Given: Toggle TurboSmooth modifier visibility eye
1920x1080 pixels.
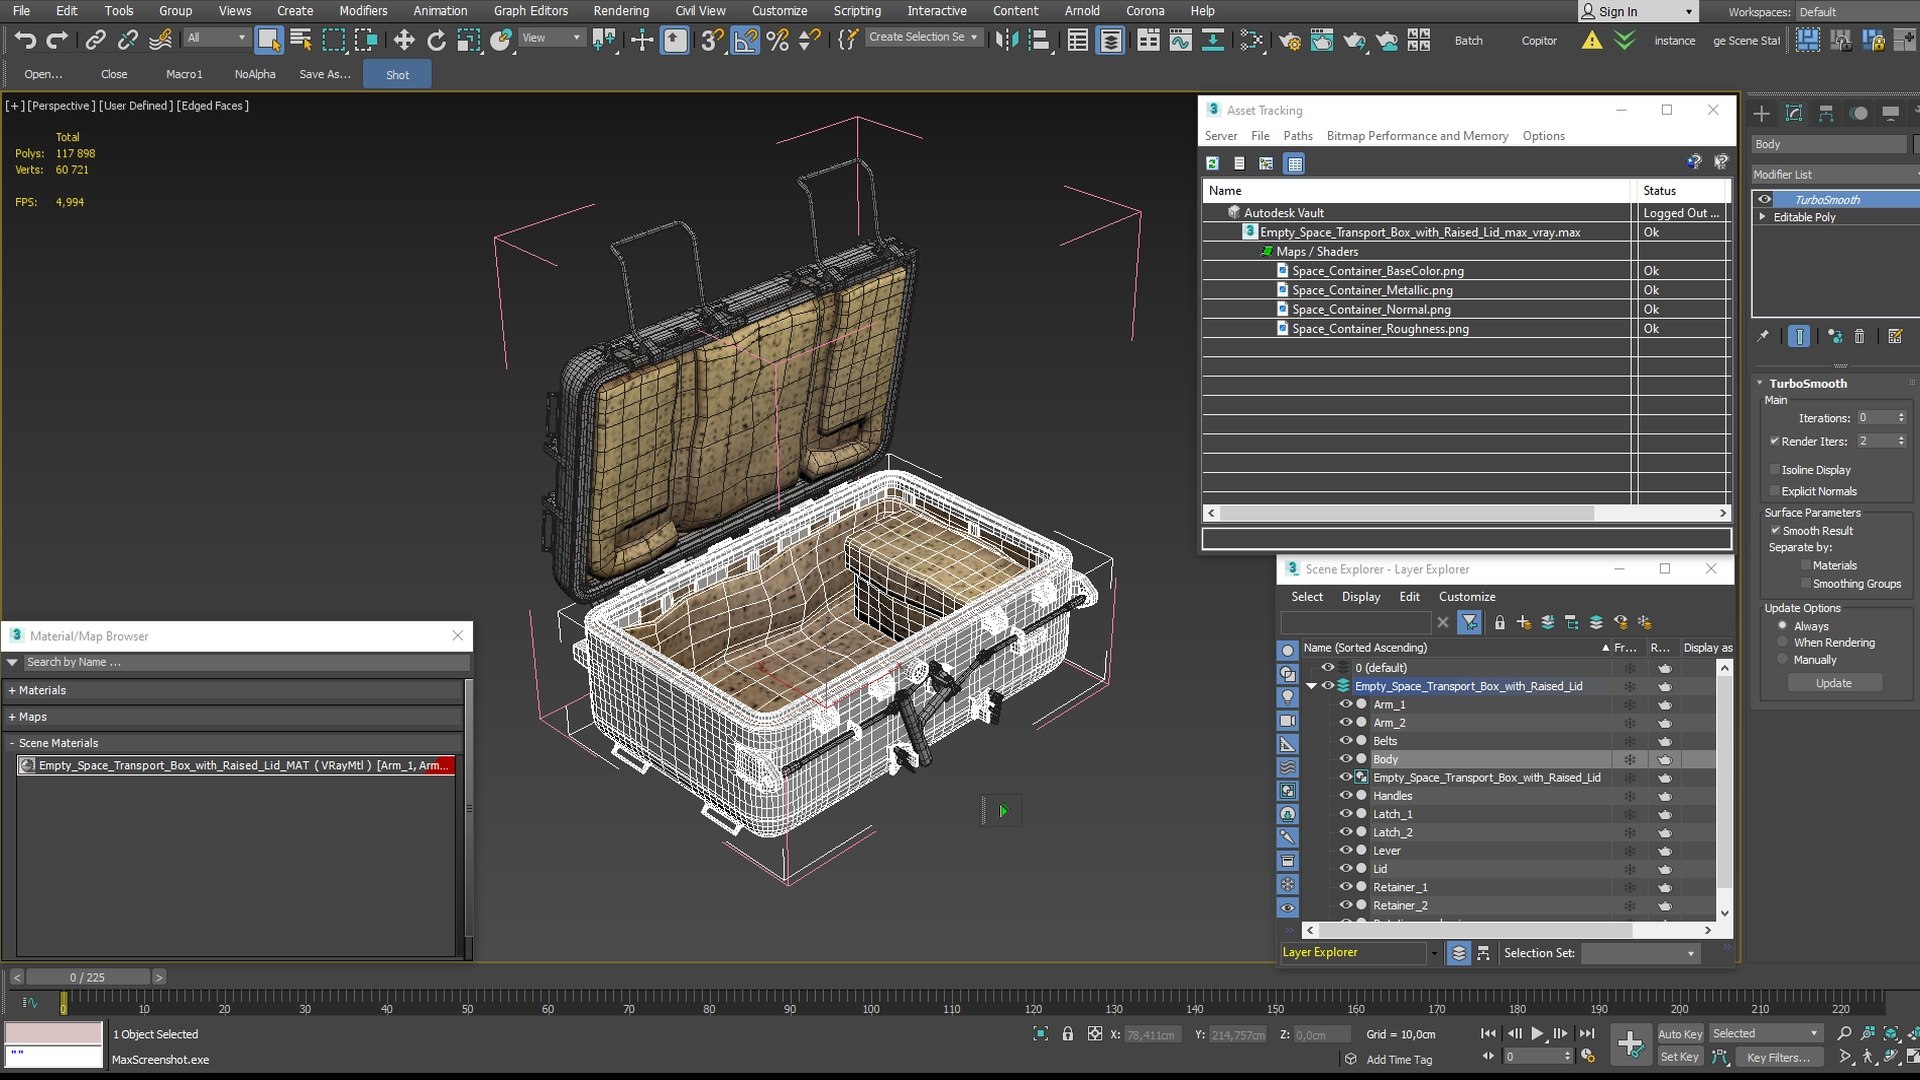Looking at the screenshot, I should 1764,200.
